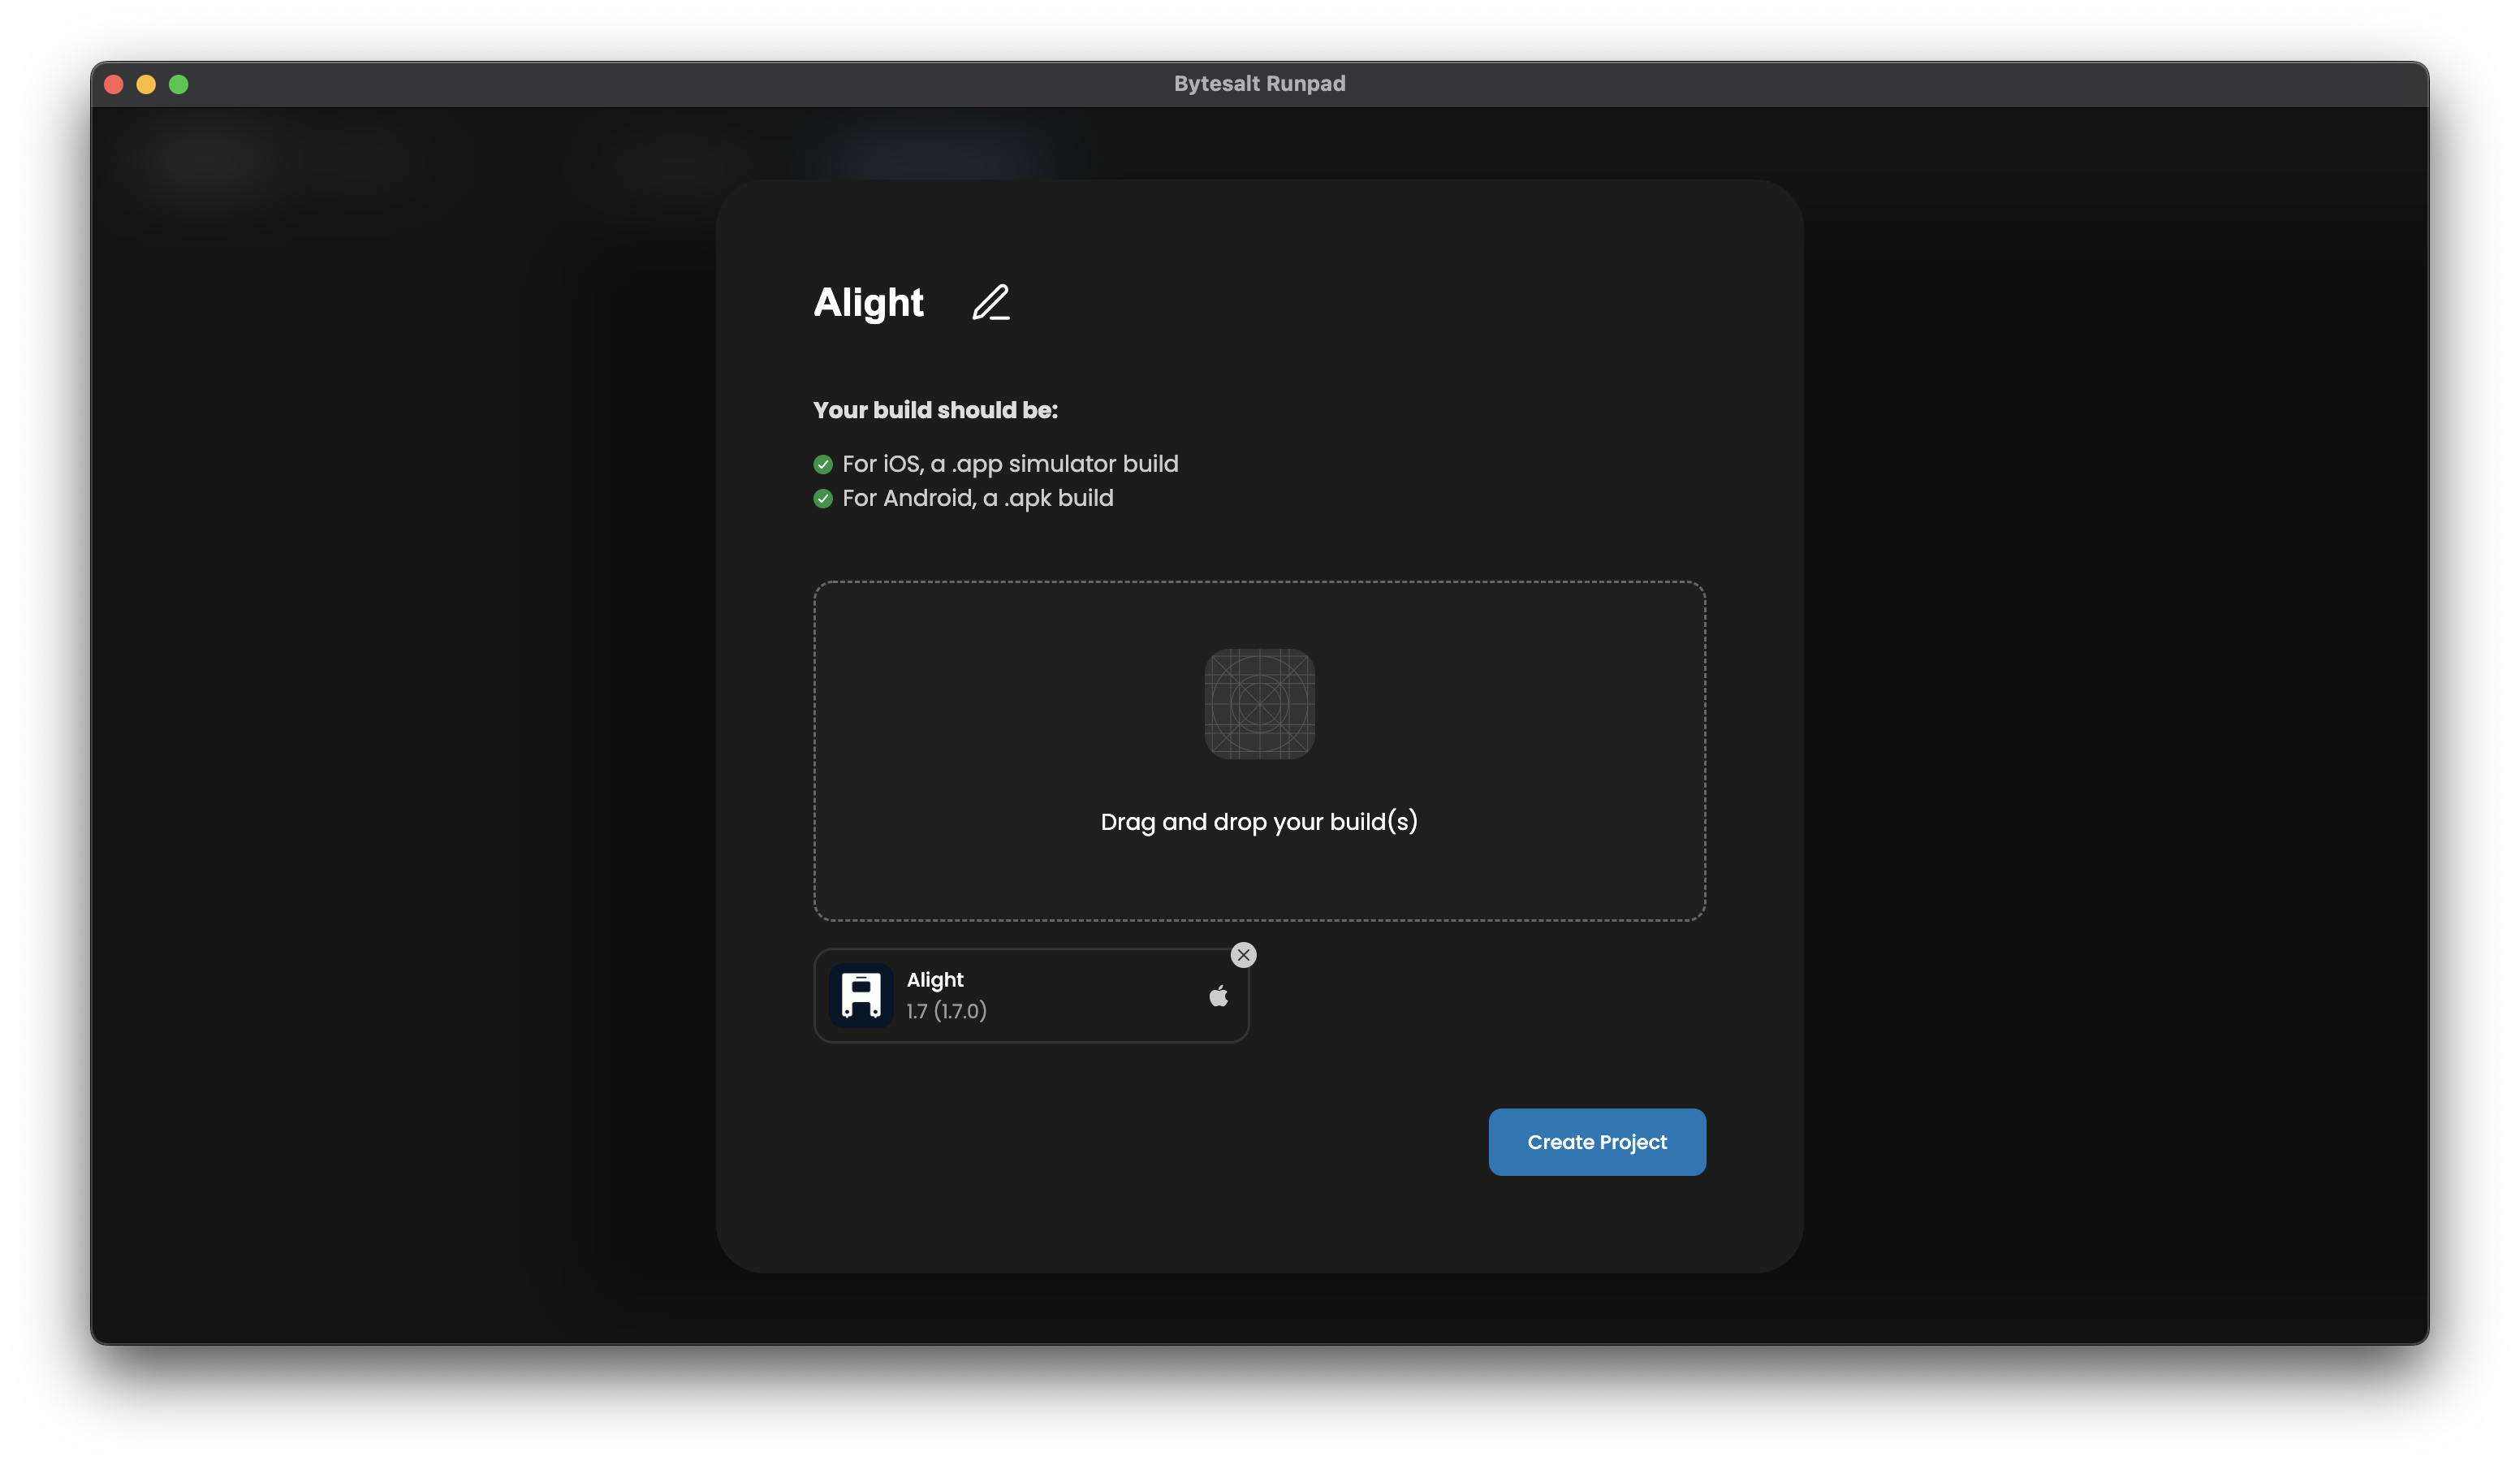The width and height of the screenshot is (2520, 1465).
Task: Click the Bytesalt Runpad window title
Action: [1259, 84]
